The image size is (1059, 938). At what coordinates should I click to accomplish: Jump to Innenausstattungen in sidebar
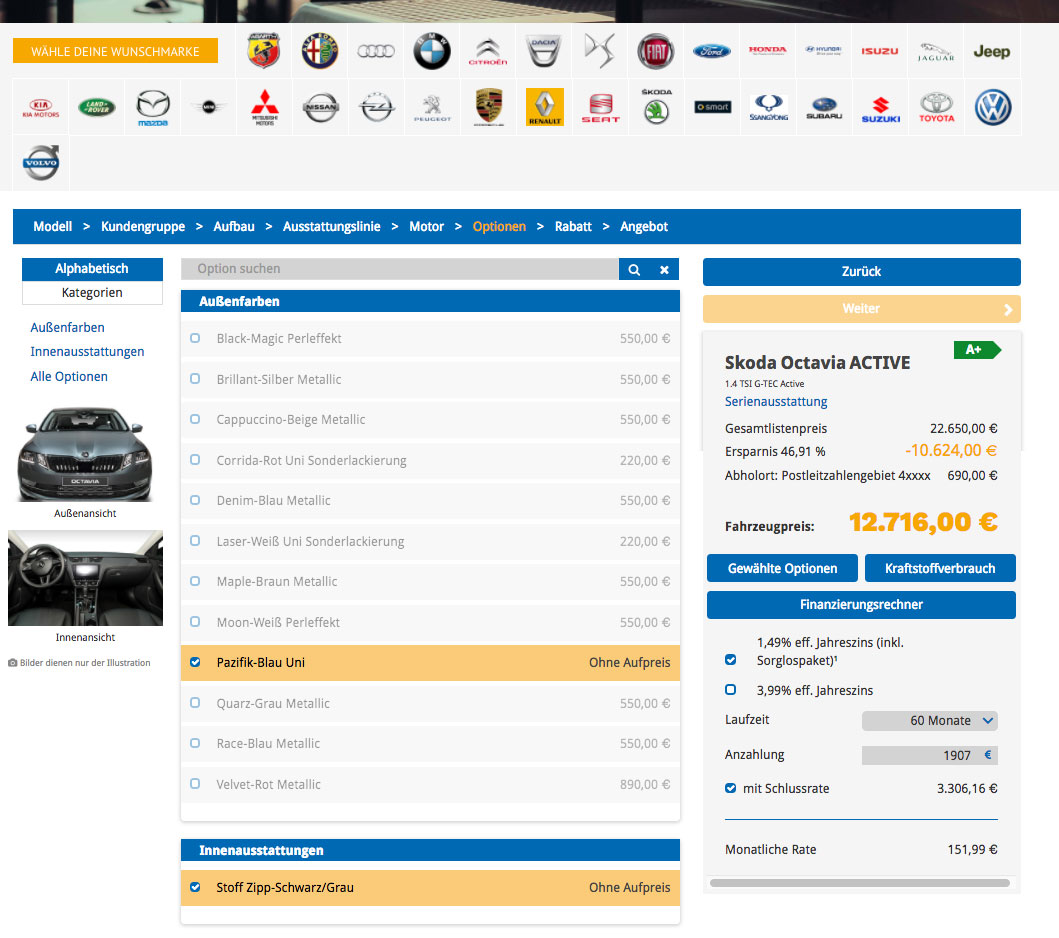[87, 352]
